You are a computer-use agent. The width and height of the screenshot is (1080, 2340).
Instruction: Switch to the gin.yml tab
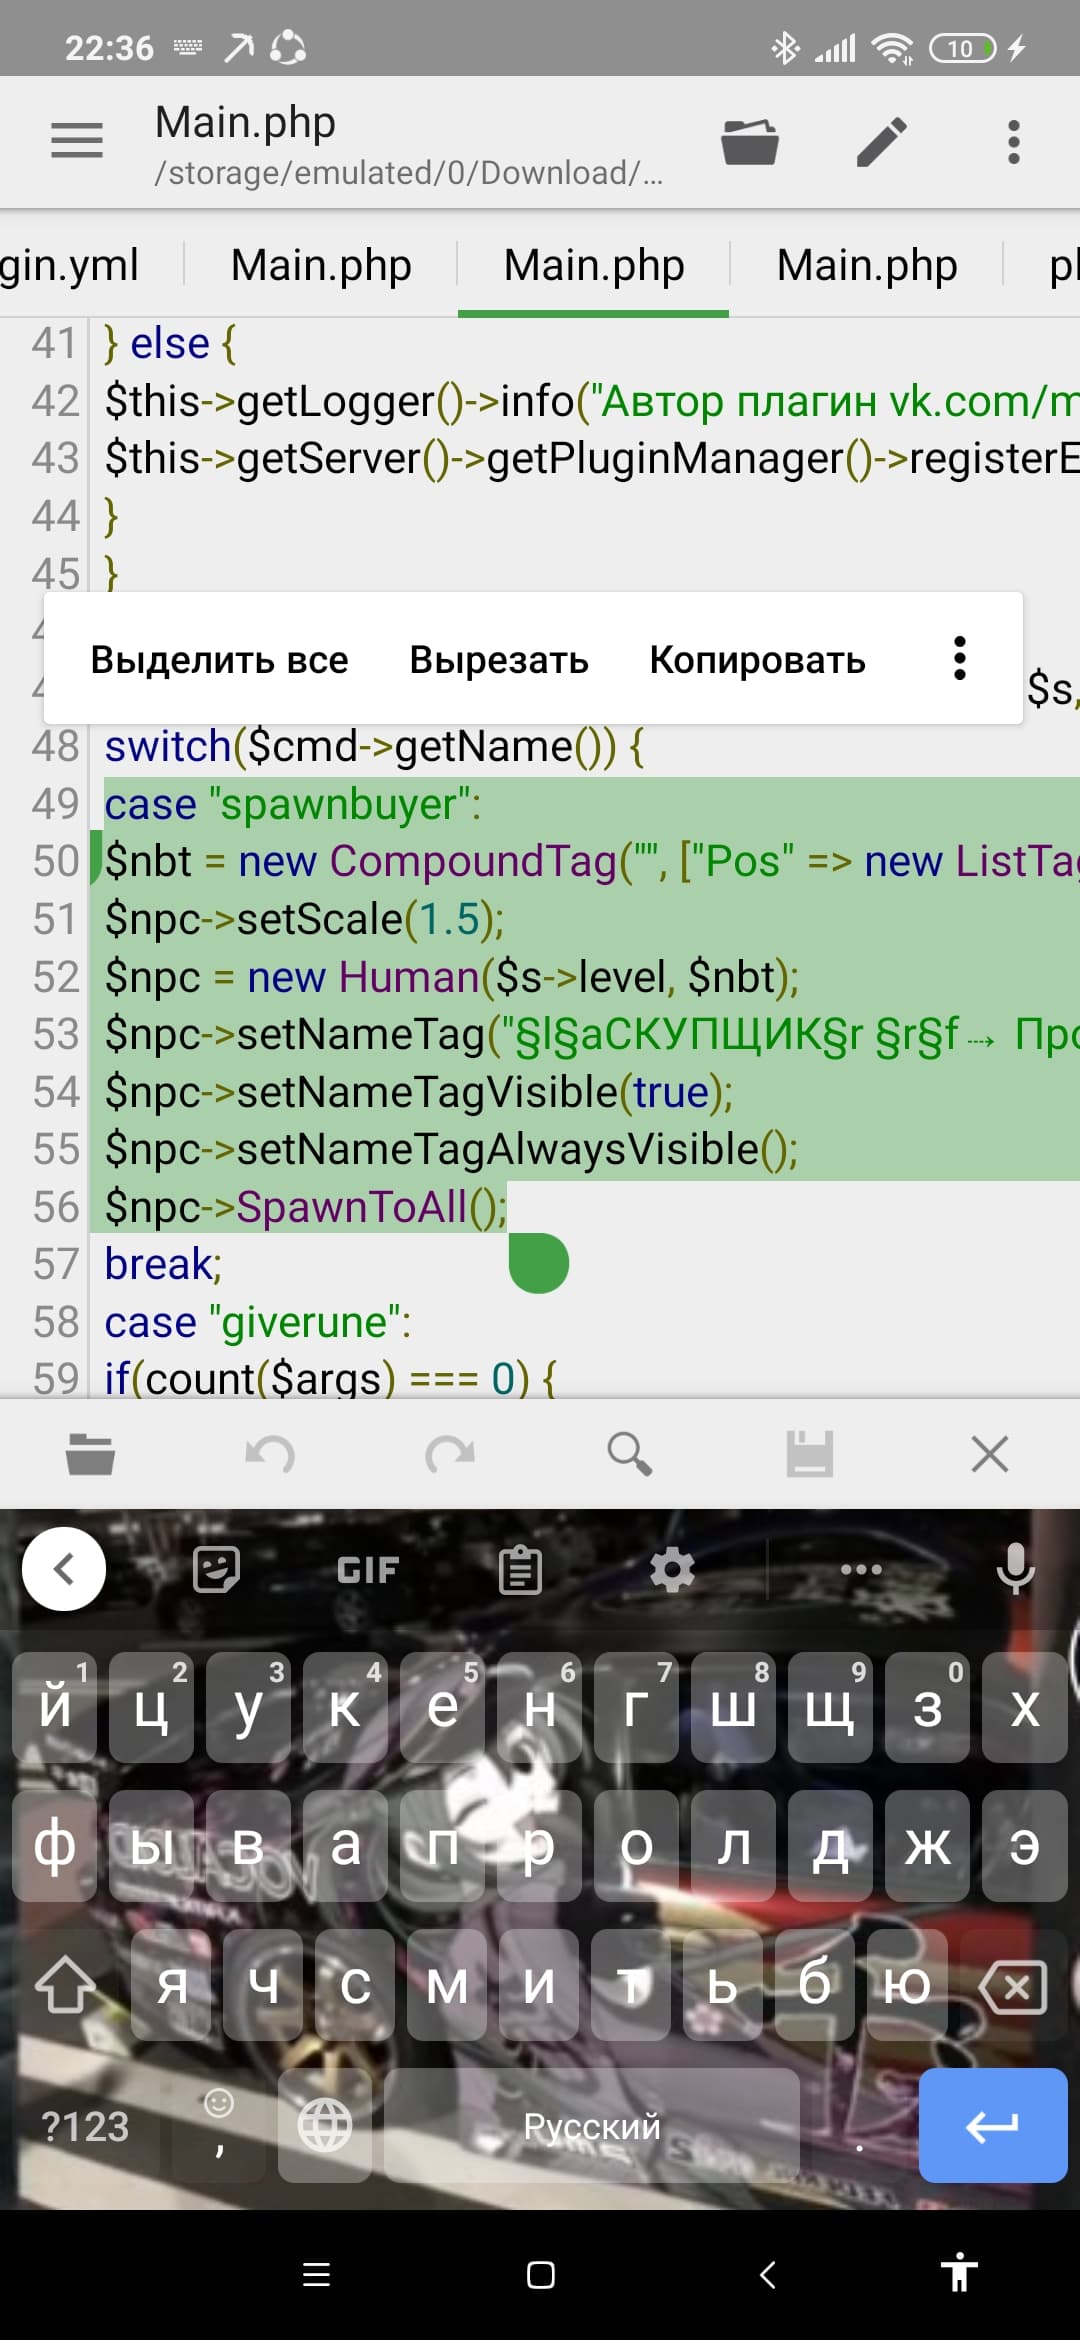click(70, 266)
